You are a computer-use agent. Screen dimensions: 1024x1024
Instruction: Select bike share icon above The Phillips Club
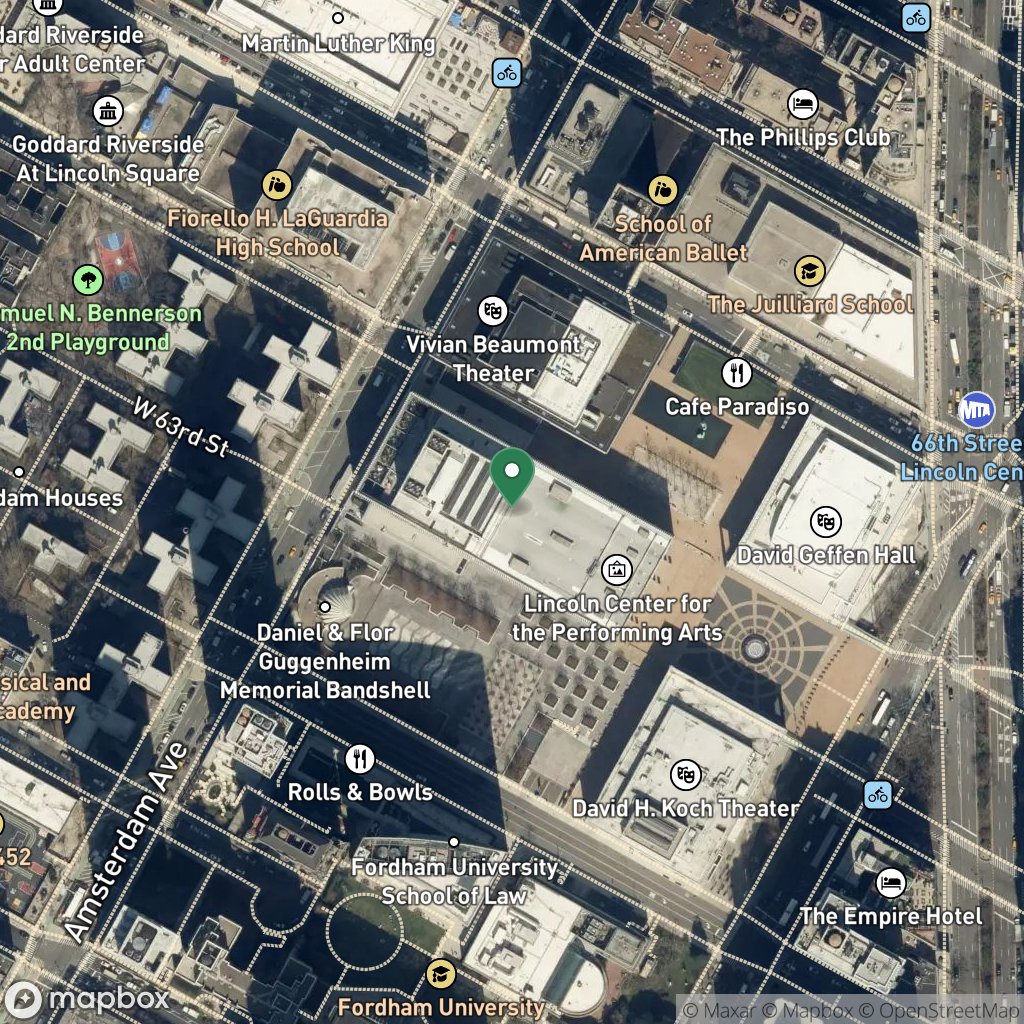click(x=916, y=18)
